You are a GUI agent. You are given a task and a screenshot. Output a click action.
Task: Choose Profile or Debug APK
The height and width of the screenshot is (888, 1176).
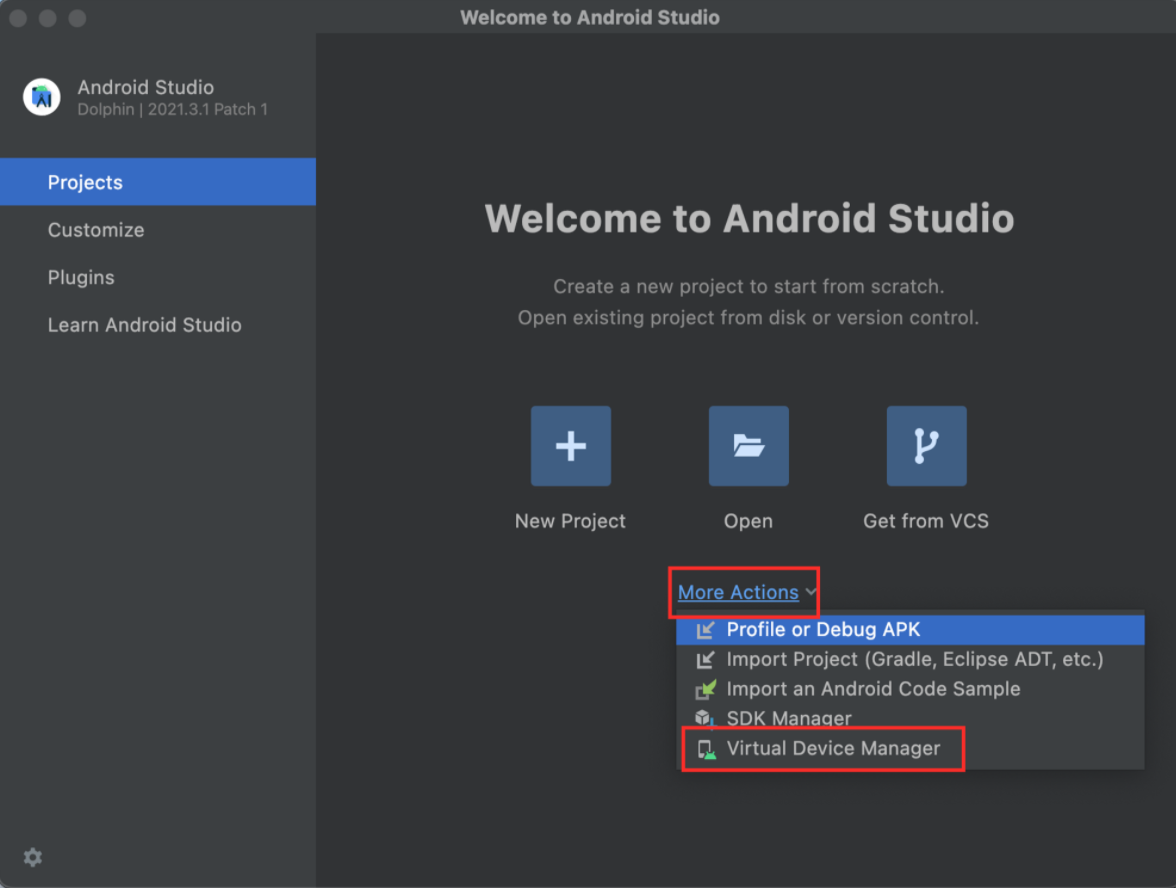coord(910,630)
